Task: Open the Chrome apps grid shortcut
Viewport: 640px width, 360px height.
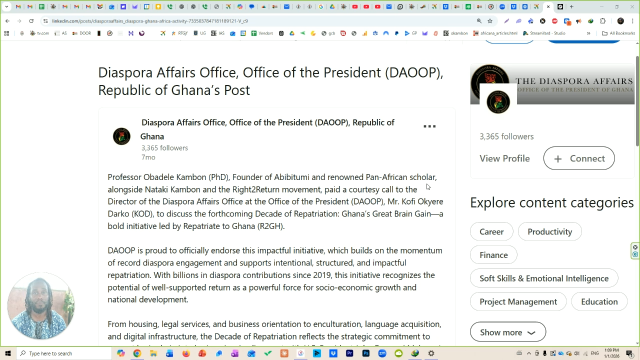Action: [x=7, y=33]
